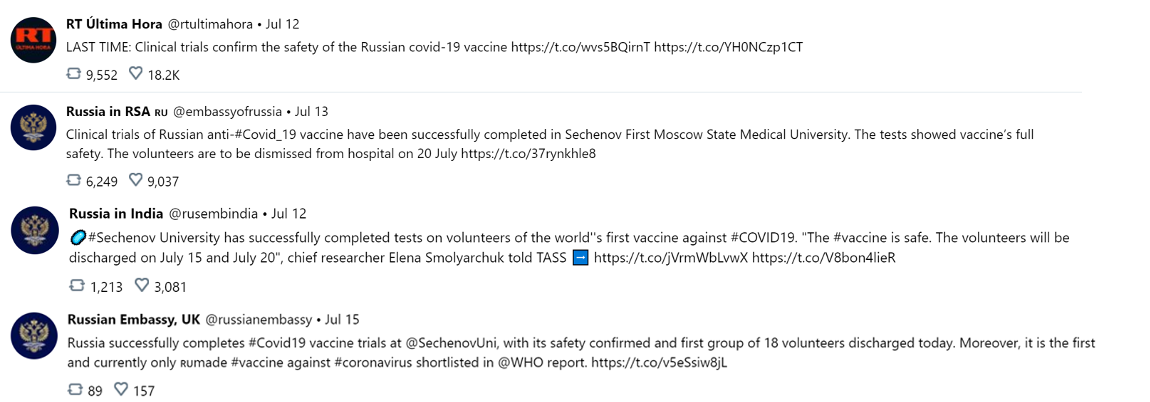This screenshot has height=402, width=1150.
Task: Open the https://t.co/jVrmWbLvwX link
Action: click(670, 257)
